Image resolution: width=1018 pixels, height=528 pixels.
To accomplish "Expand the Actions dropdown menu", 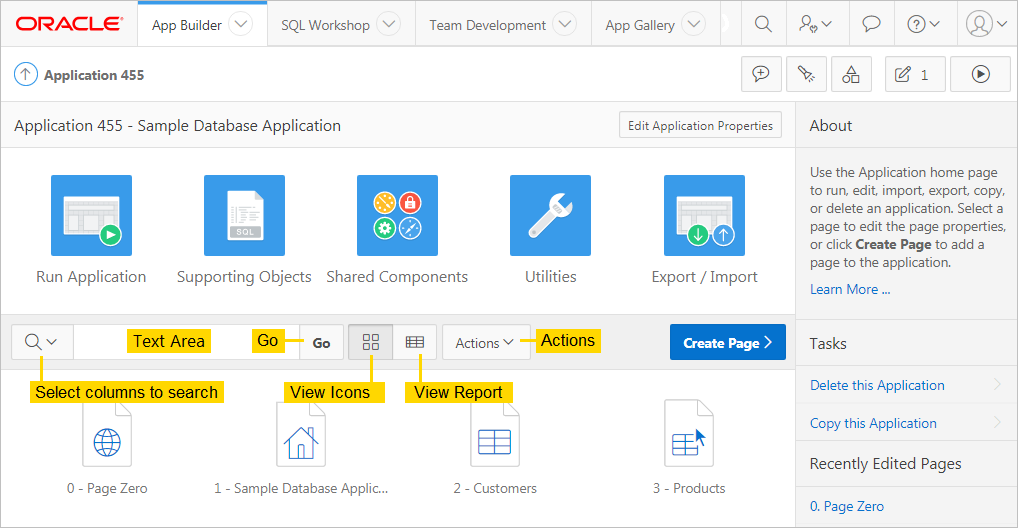I will (x=485, y=342).
